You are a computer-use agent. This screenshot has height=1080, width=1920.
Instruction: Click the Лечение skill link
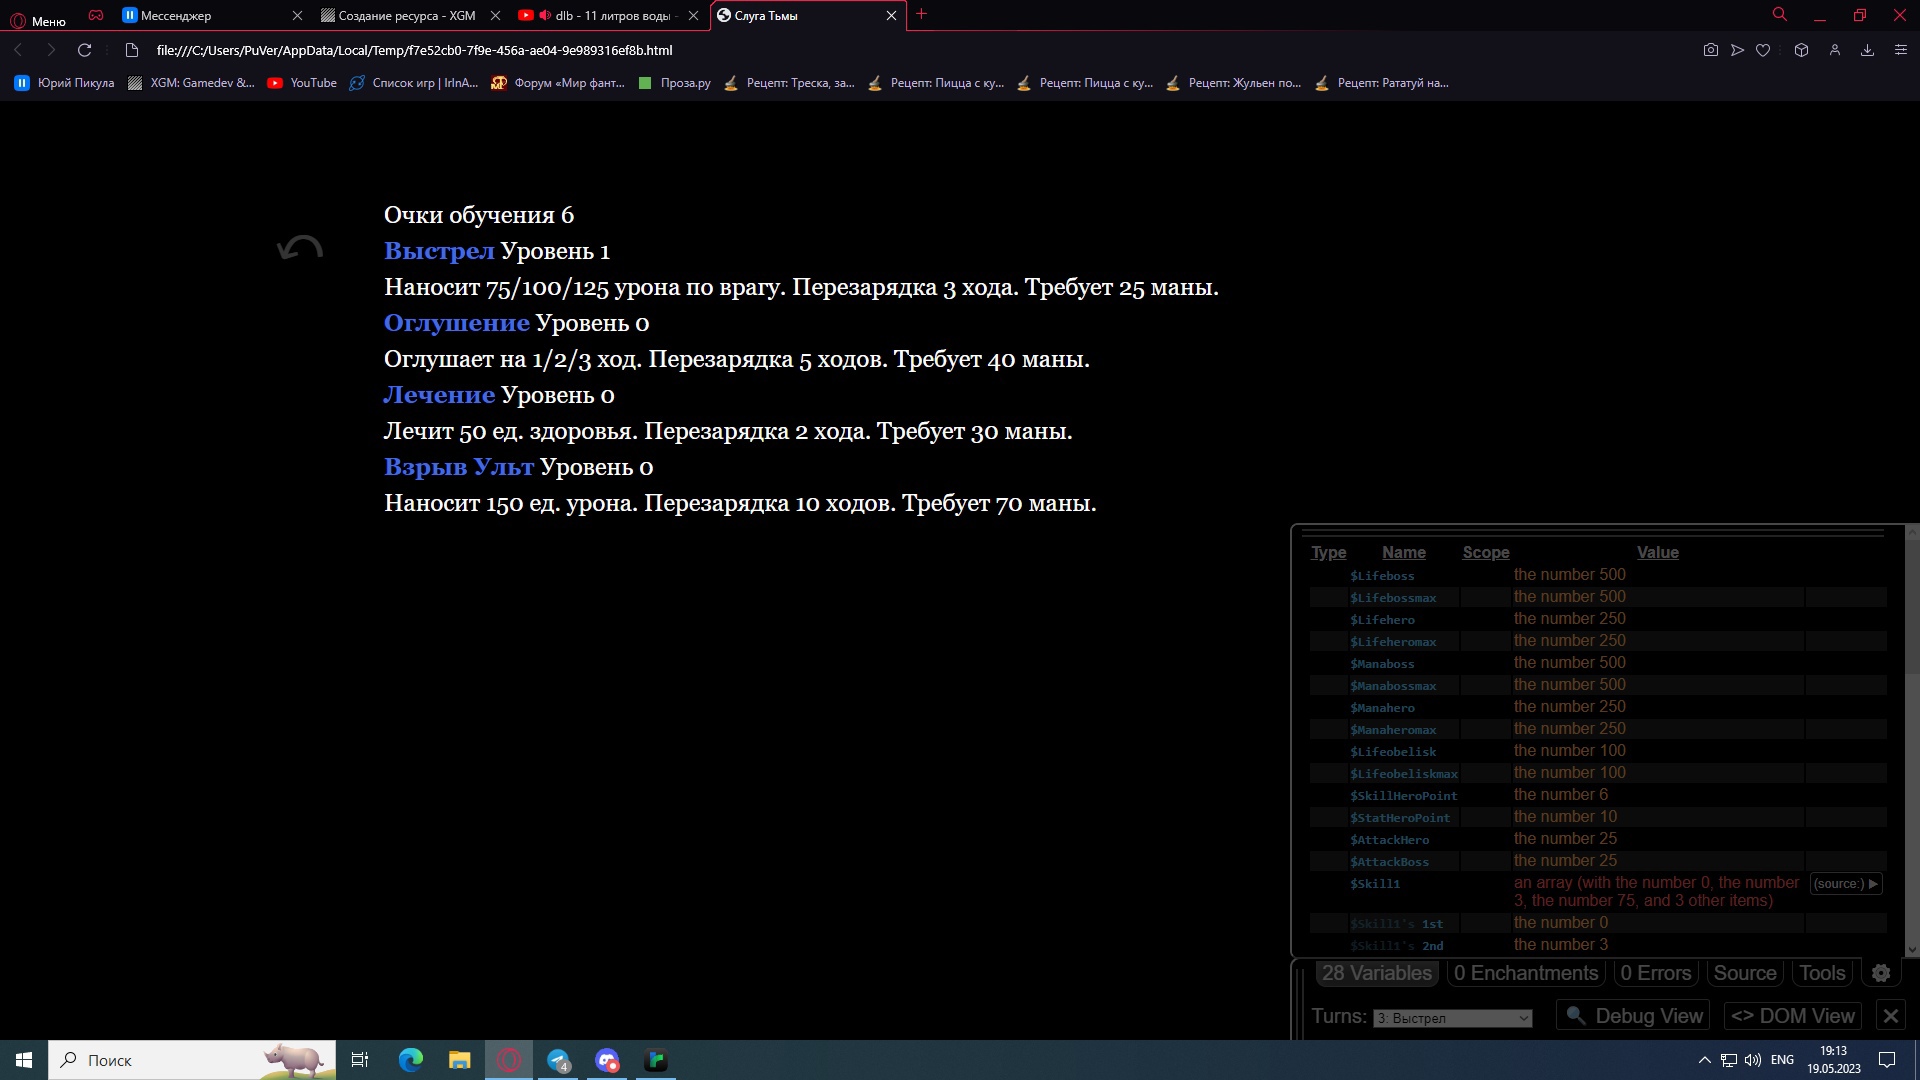[439, 395]
